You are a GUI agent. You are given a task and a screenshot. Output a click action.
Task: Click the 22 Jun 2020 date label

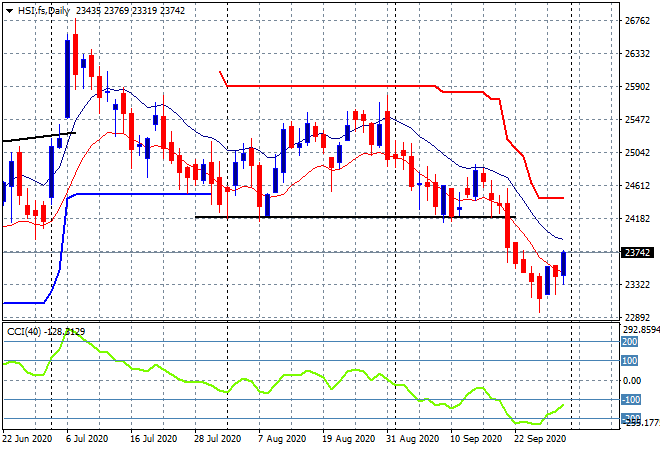27,439
